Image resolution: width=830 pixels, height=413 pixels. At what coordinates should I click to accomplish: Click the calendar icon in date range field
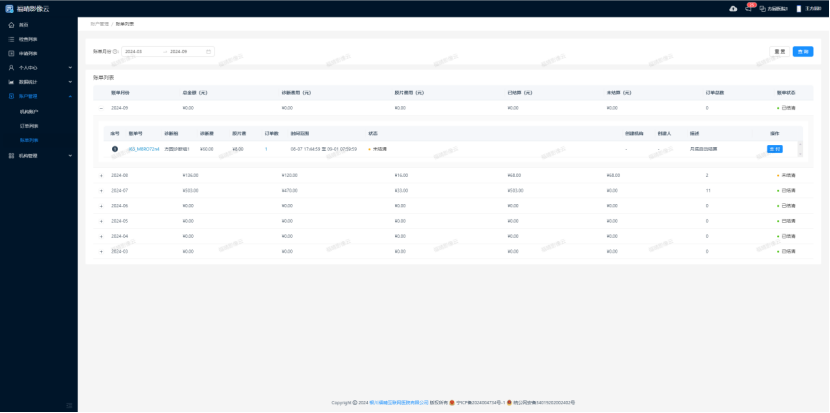tap(210, 51)
